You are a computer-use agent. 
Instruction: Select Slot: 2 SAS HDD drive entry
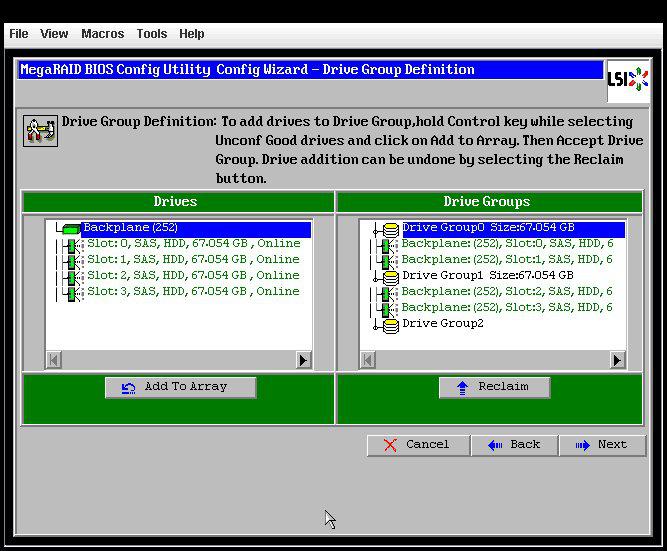(x=192, y=276)
